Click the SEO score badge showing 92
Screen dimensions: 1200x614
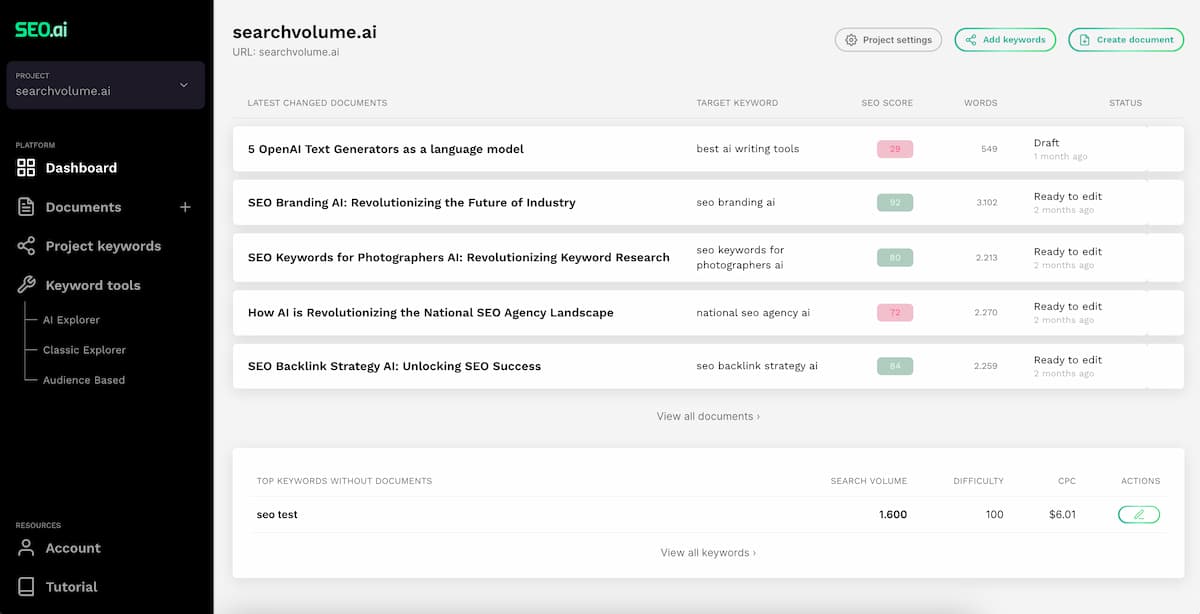894,202
